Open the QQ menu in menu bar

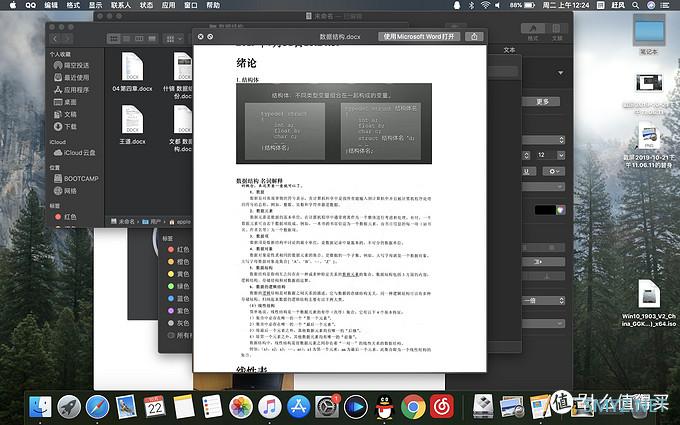[31, 5]
